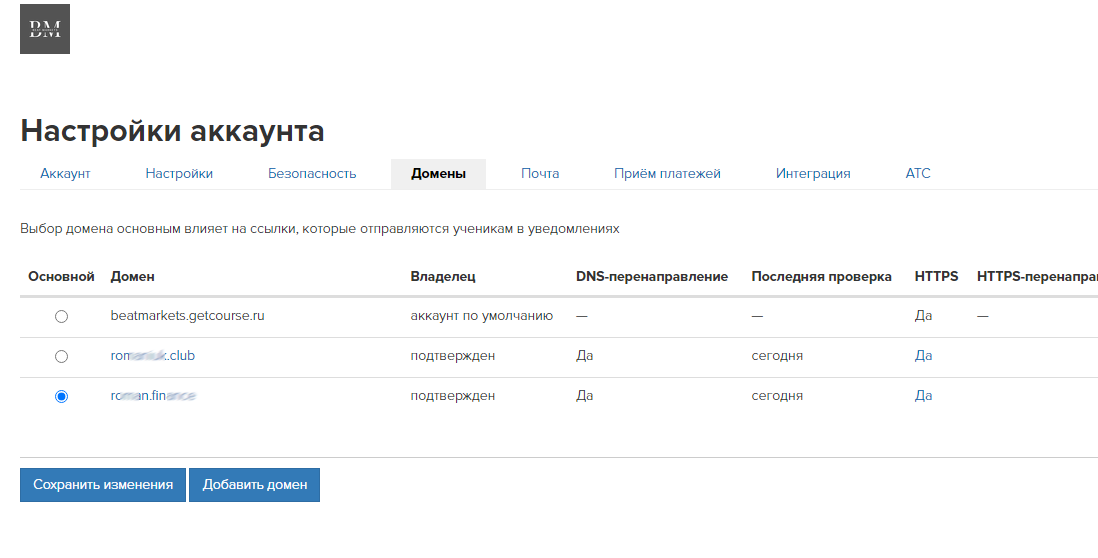Screen dimensions: 1098x558
Task: Select the .club domain radio button
Action: click(62, 356)
